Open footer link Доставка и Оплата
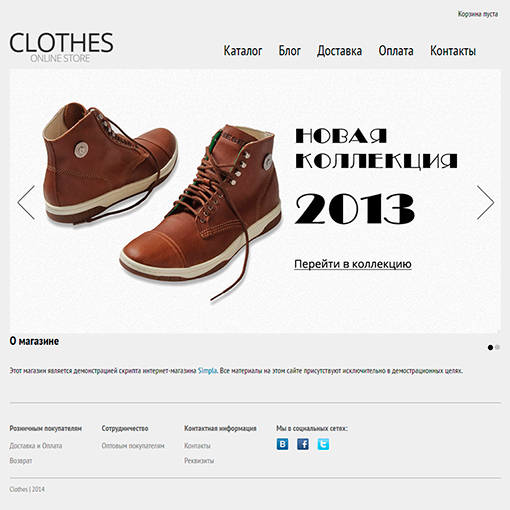This screenshot has width=510, height=510. click(x=36, y=446)
